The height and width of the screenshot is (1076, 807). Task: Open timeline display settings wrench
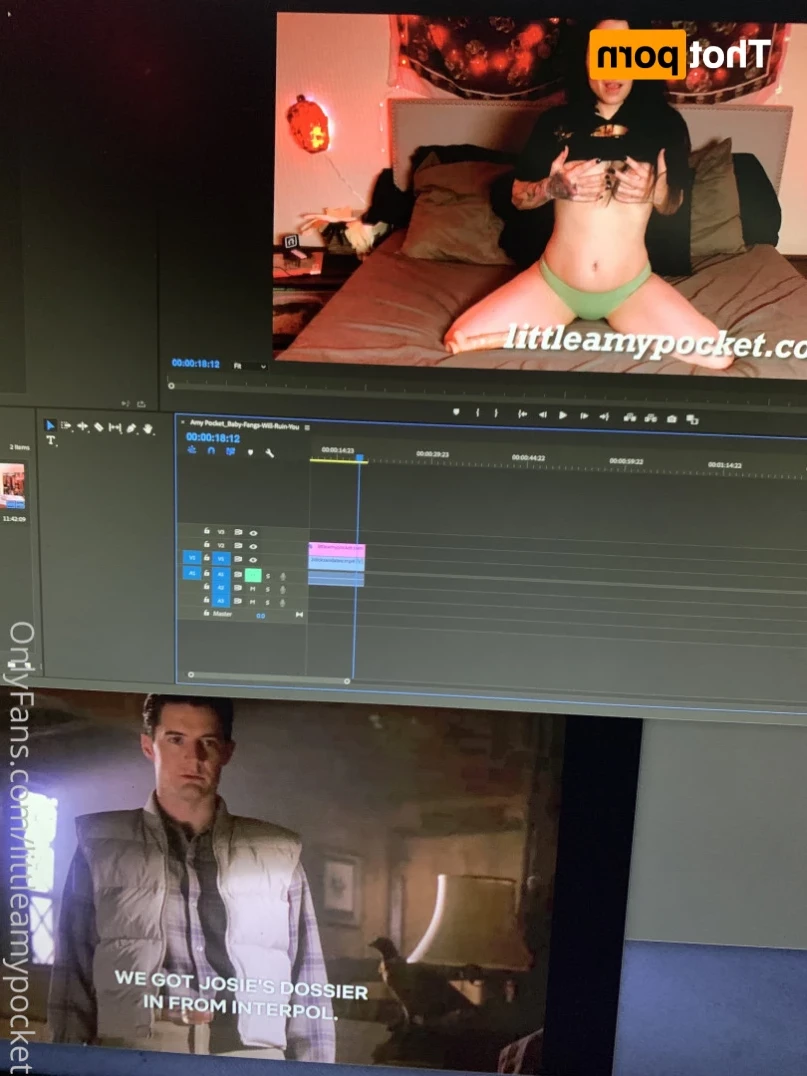point(270,453)
